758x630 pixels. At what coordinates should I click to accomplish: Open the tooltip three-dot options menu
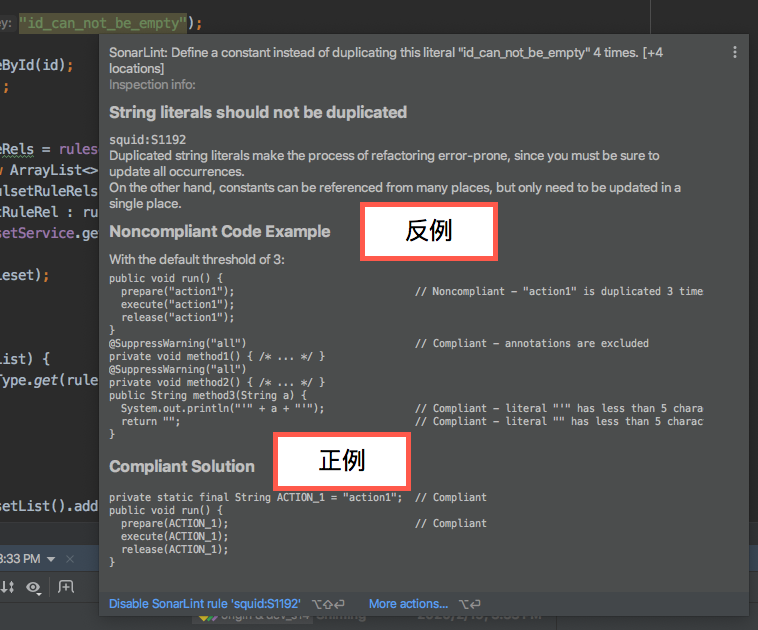pos(734,52)
